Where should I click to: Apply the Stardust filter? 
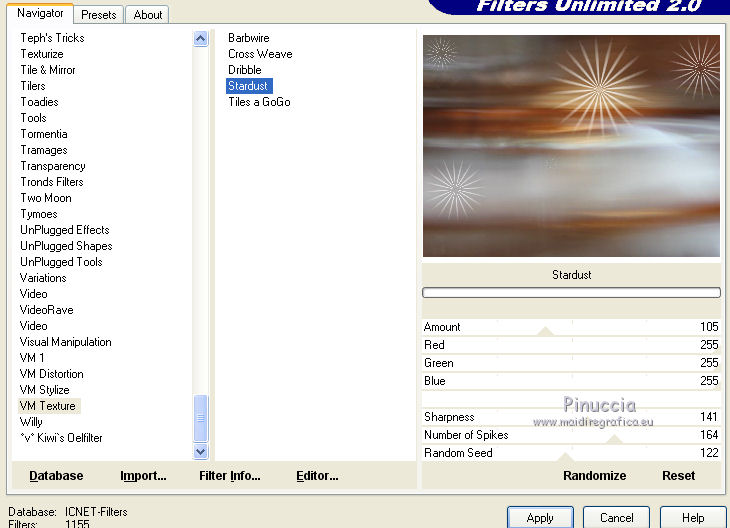(x=540, y=518)
